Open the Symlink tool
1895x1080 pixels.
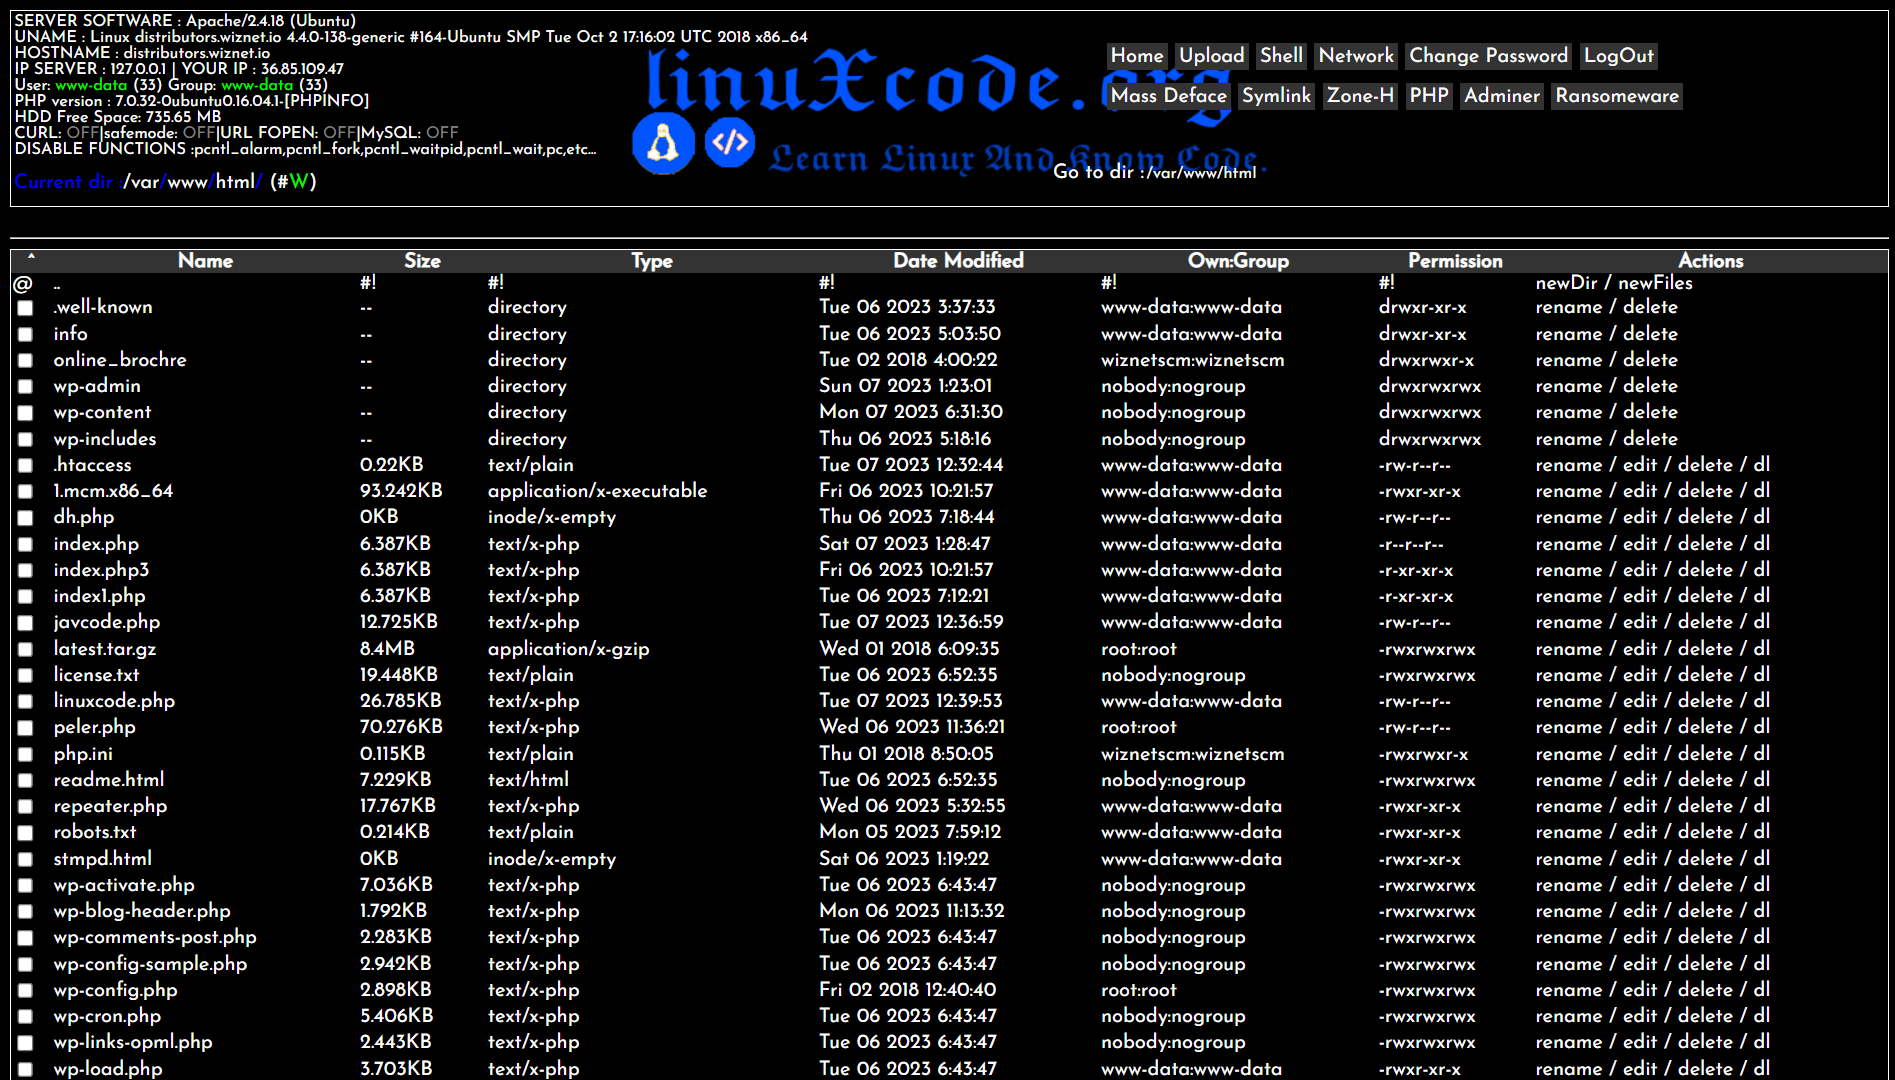(1276, 96)
